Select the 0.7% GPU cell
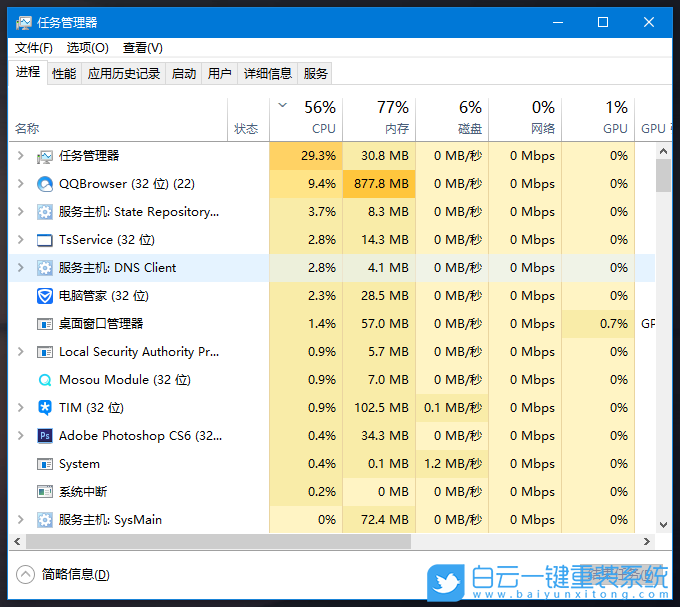The image size is (680, 607). coord(598,323)
